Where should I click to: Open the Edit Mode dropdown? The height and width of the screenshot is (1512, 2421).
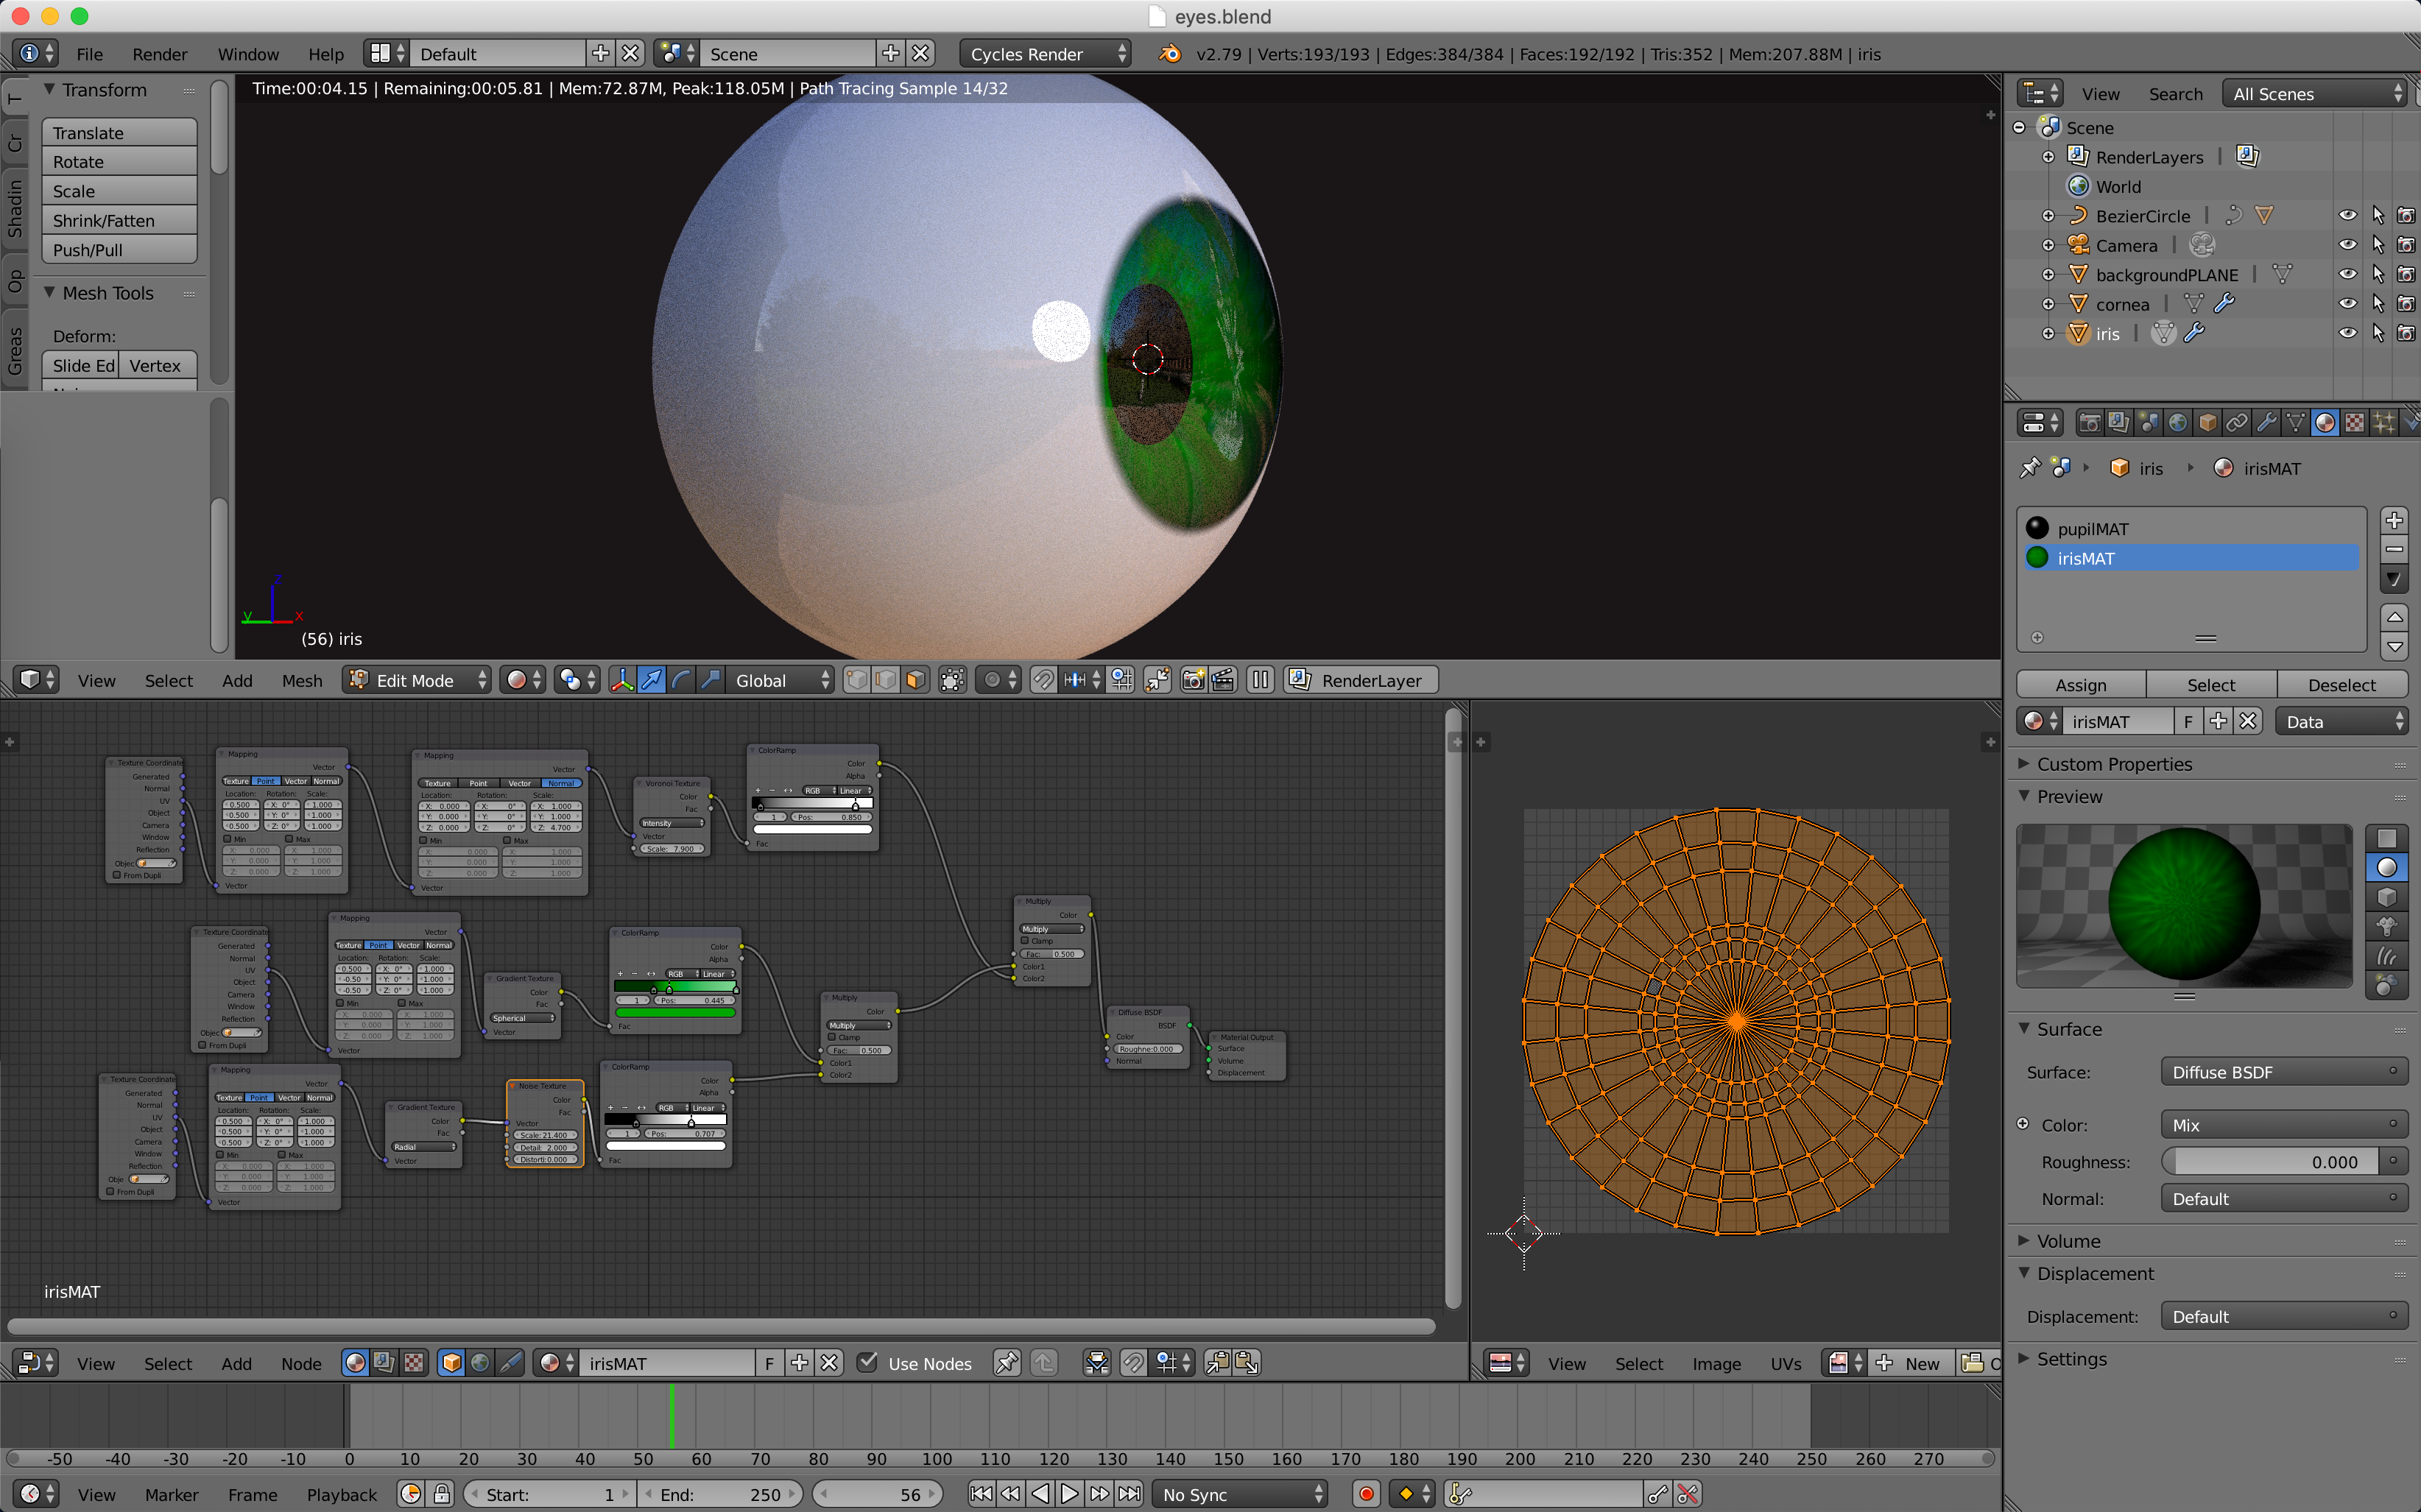click(417, 680)
